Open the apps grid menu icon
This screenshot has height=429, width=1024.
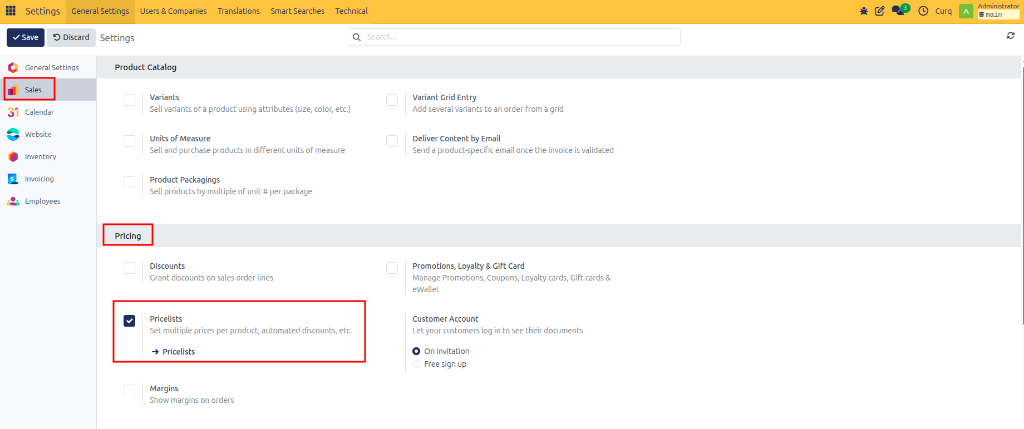10,11
